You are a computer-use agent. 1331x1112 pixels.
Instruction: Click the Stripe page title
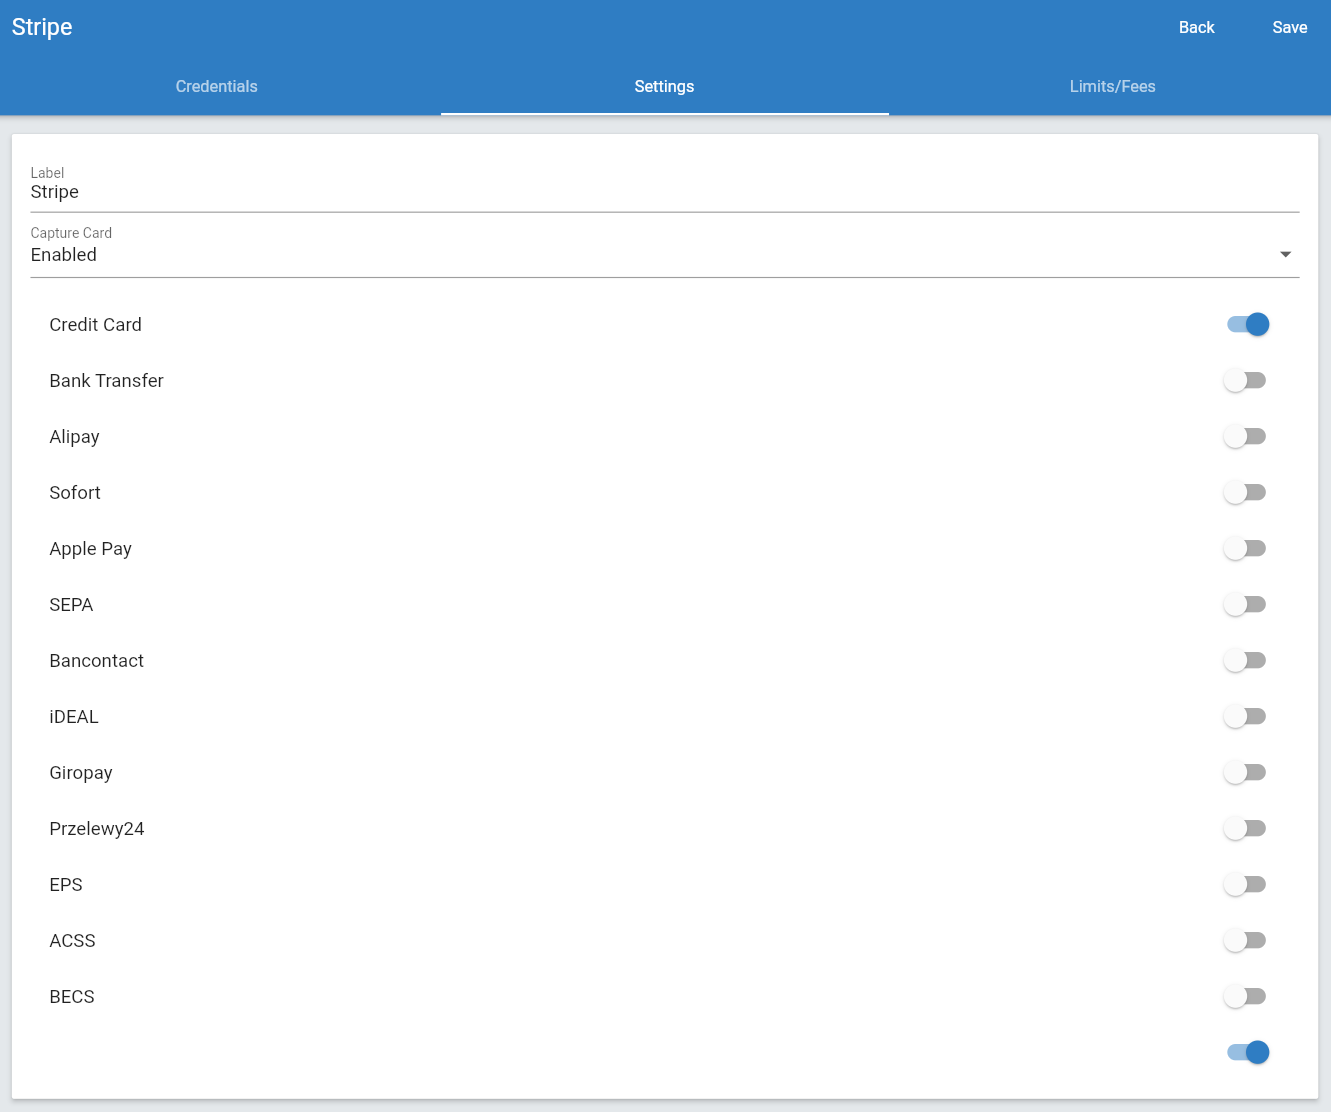click(42, 27)
